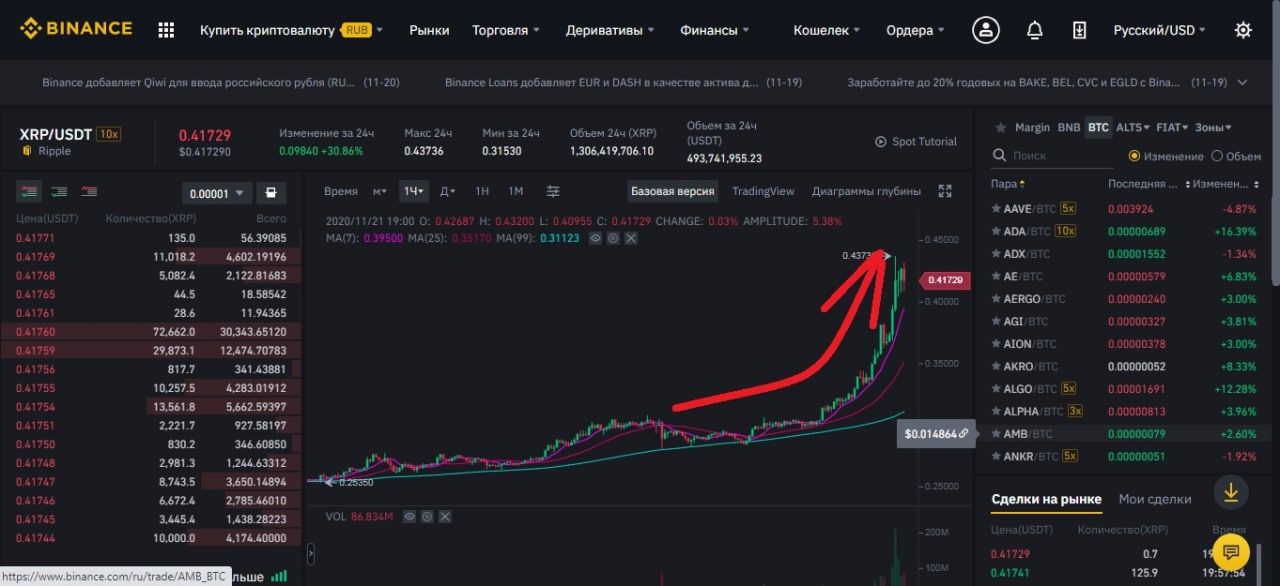Open the Деривативы dropdown menu

coord(610,30)
